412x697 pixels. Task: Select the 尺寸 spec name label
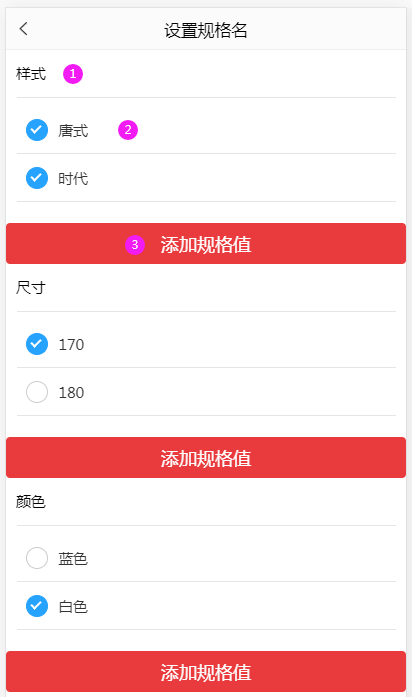(x=31, y=288)
